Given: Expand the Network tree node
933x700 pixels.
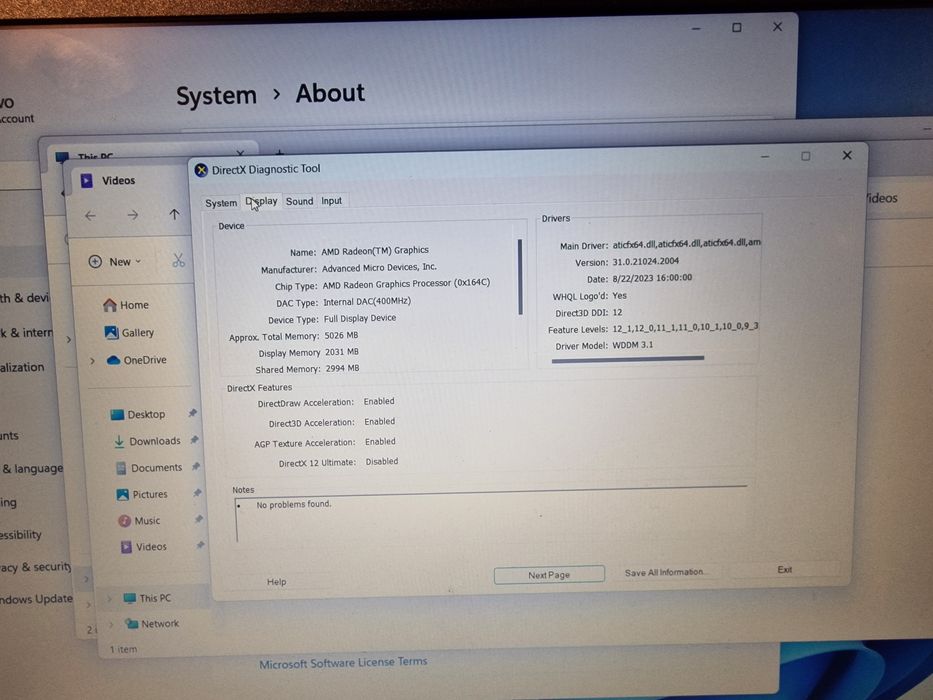Looking at the screenshot, I should (x=112, y=624).
